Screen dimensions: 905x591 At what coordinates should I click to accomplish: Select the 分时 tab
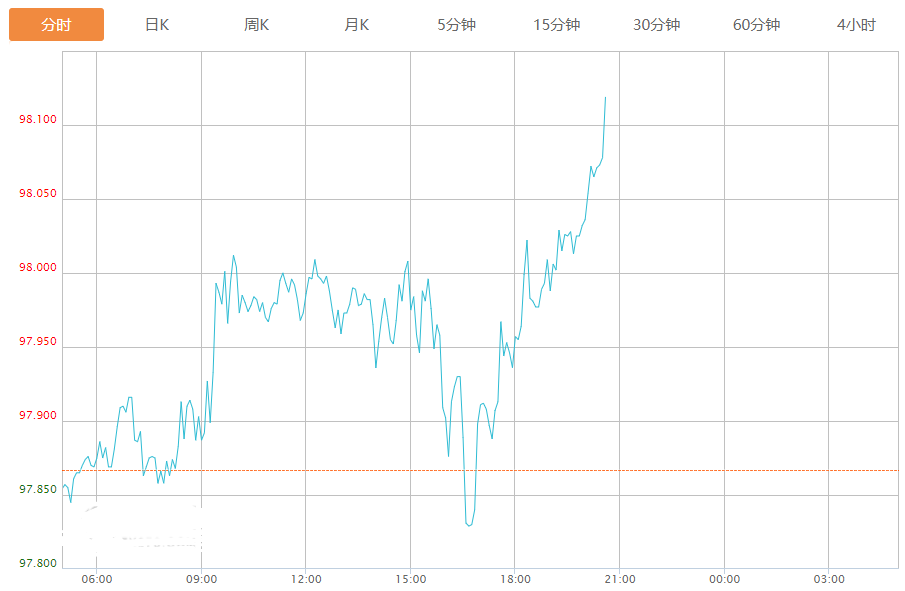(x=56, y=25)
